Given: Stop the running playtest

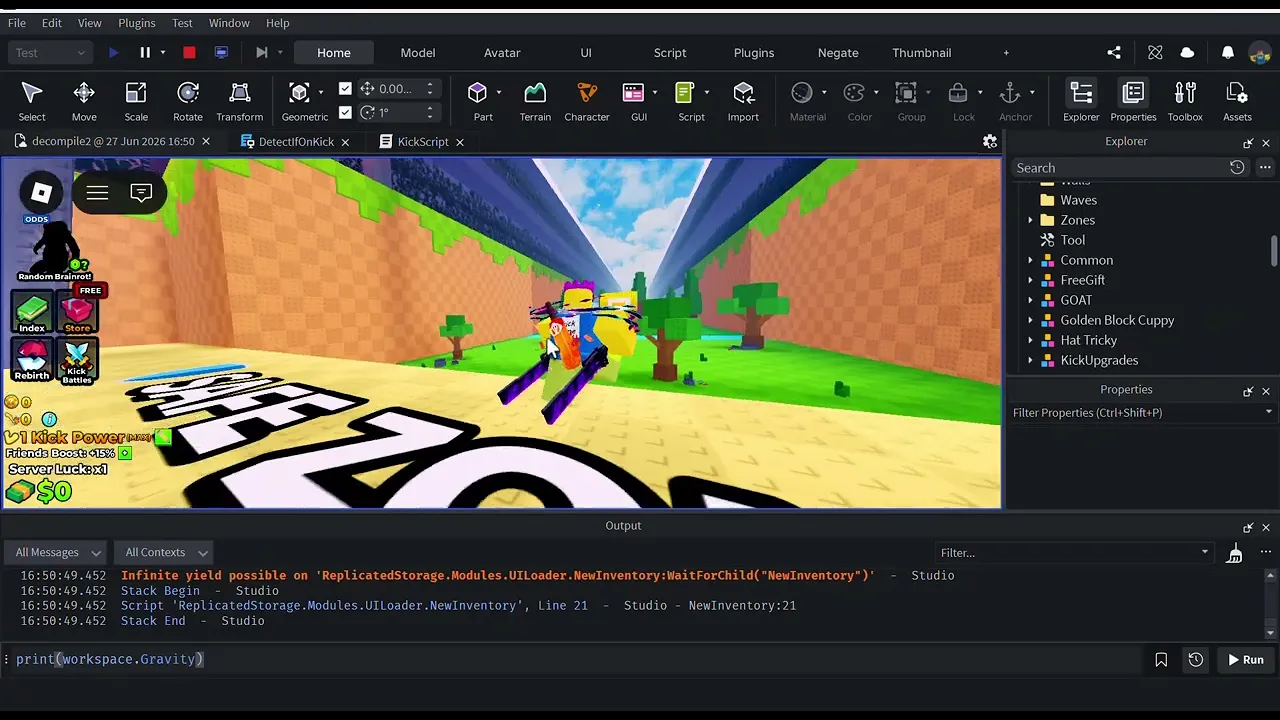Looking at the screenshot, I should [189, 53].
